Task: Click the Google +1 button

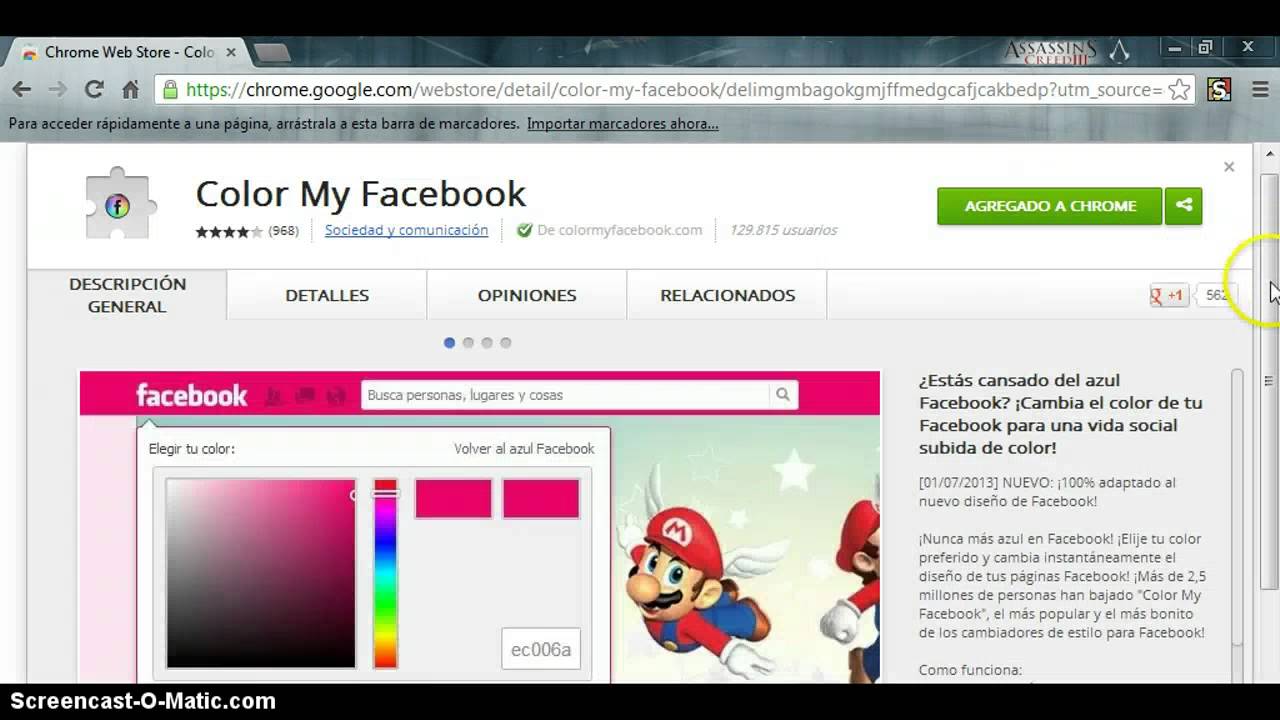Action: (1168, 295)
